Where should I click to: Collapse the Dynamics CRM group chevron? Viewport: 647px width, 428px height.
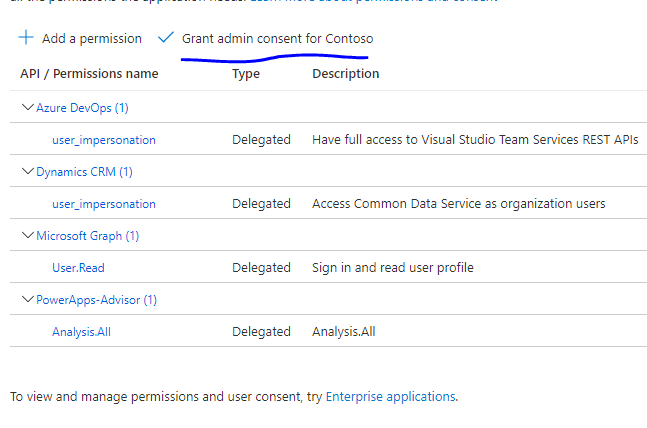(x=27, y=171)
